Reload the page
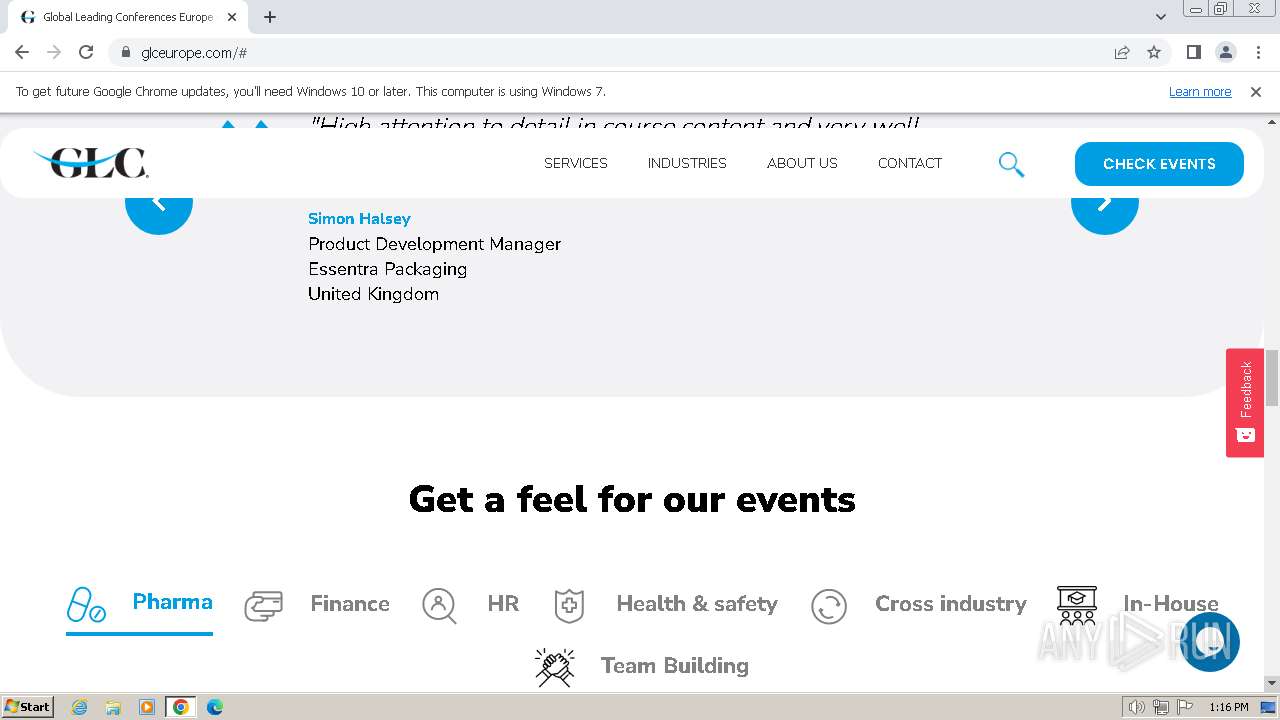Viewport: 1280px width, 720px height. pos(86,52)
